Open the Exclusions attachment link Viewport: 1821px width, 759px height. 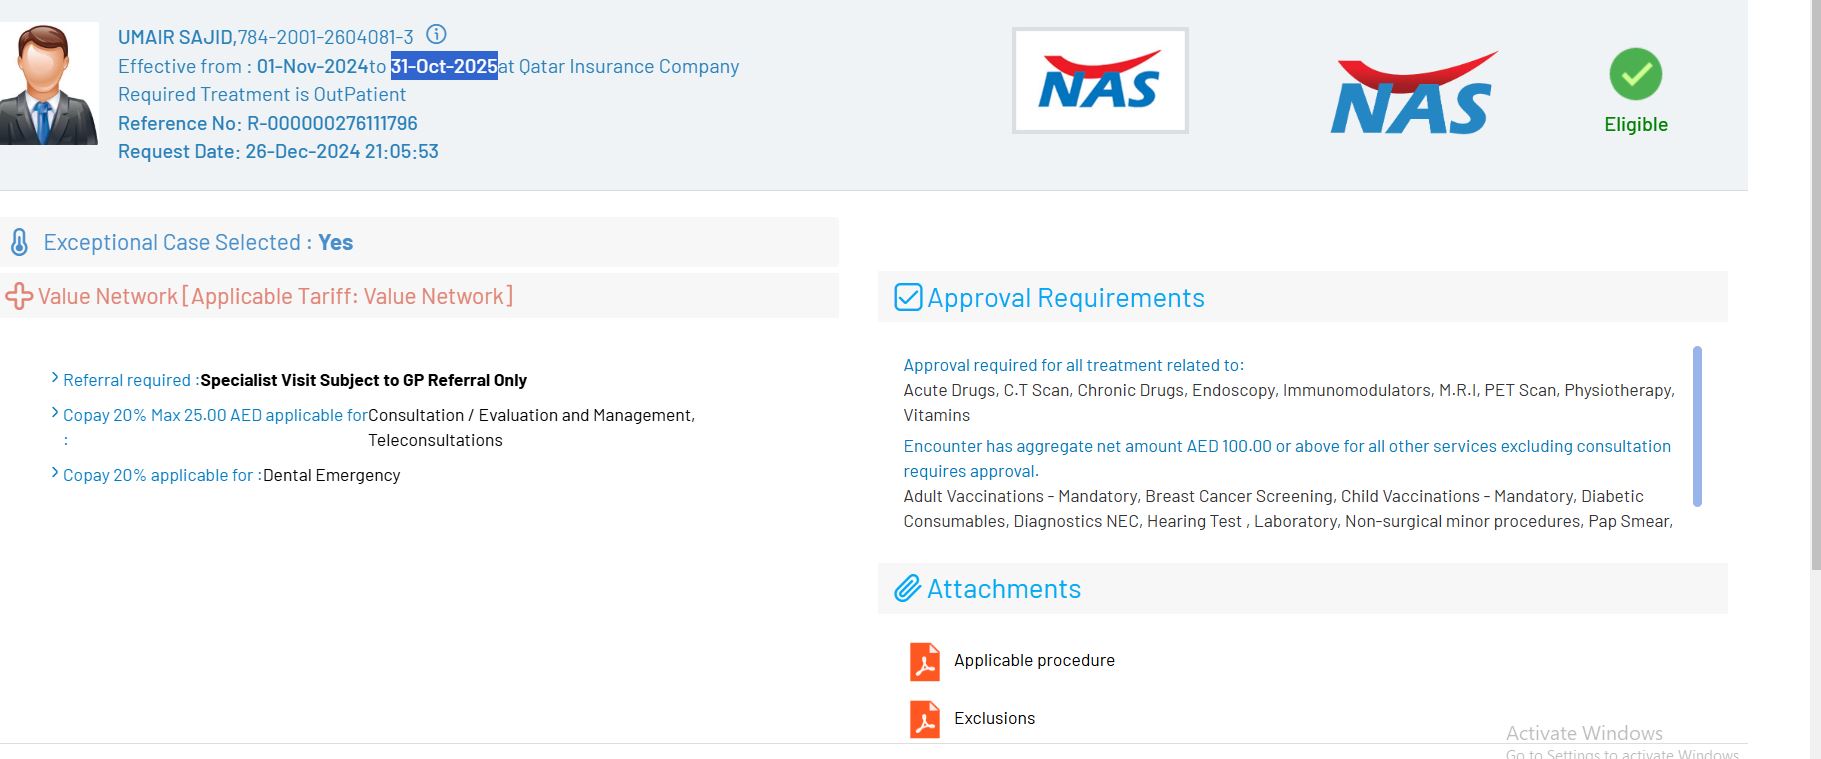pyautogui.click(x=994, y=718)
